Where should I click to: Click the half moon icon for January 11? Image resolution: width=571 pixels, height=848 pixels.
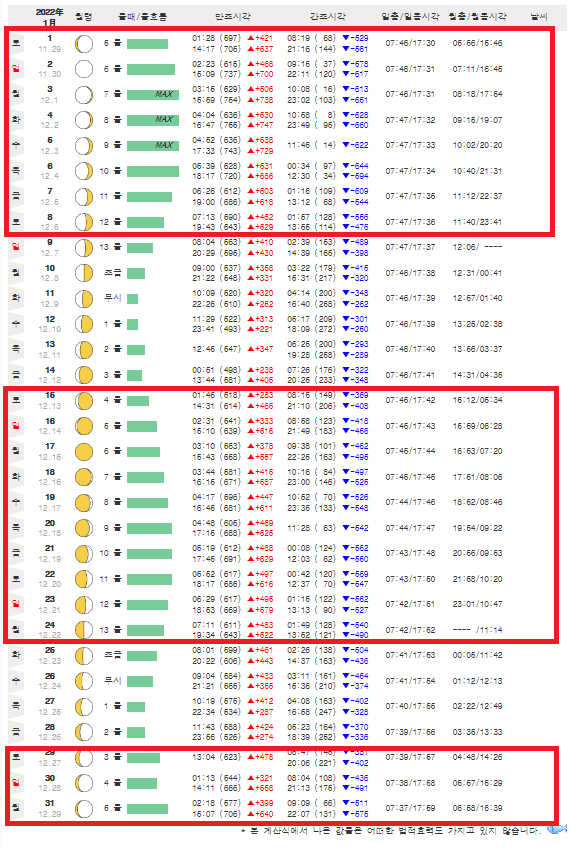[x=84, y=299]
